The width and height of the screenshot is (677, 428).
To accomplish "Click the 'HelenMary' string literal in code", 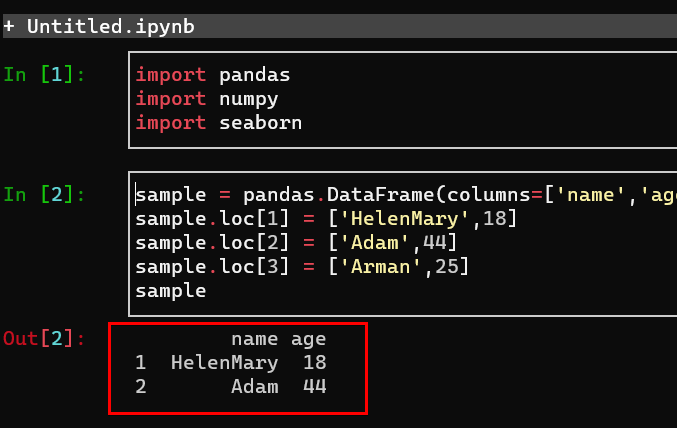I will coord(405,219).
